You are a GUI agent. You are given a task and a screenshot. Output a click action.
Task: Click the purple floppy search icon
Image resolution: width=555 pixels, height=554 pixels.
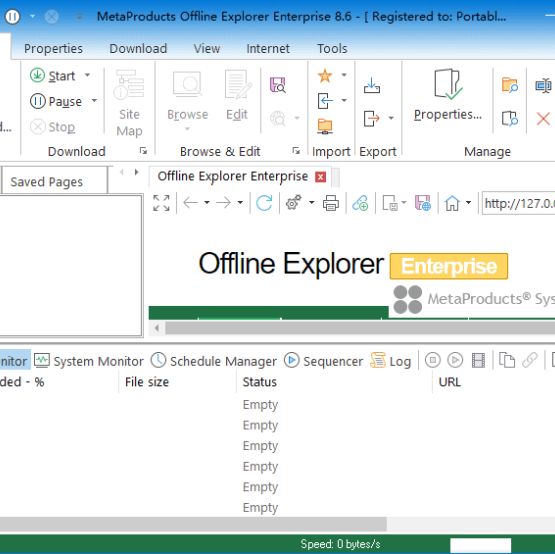point(278,85)
